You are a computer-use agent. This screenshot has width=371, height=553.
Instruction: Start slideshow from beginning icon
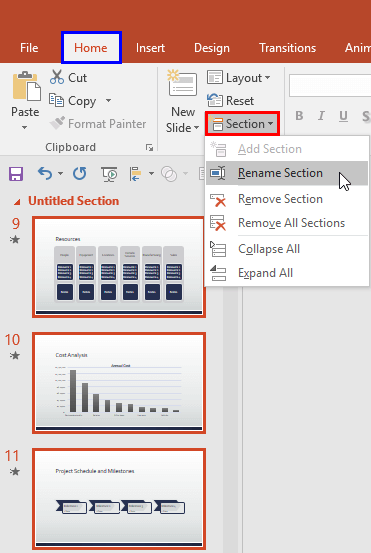(x=109, y=174)
